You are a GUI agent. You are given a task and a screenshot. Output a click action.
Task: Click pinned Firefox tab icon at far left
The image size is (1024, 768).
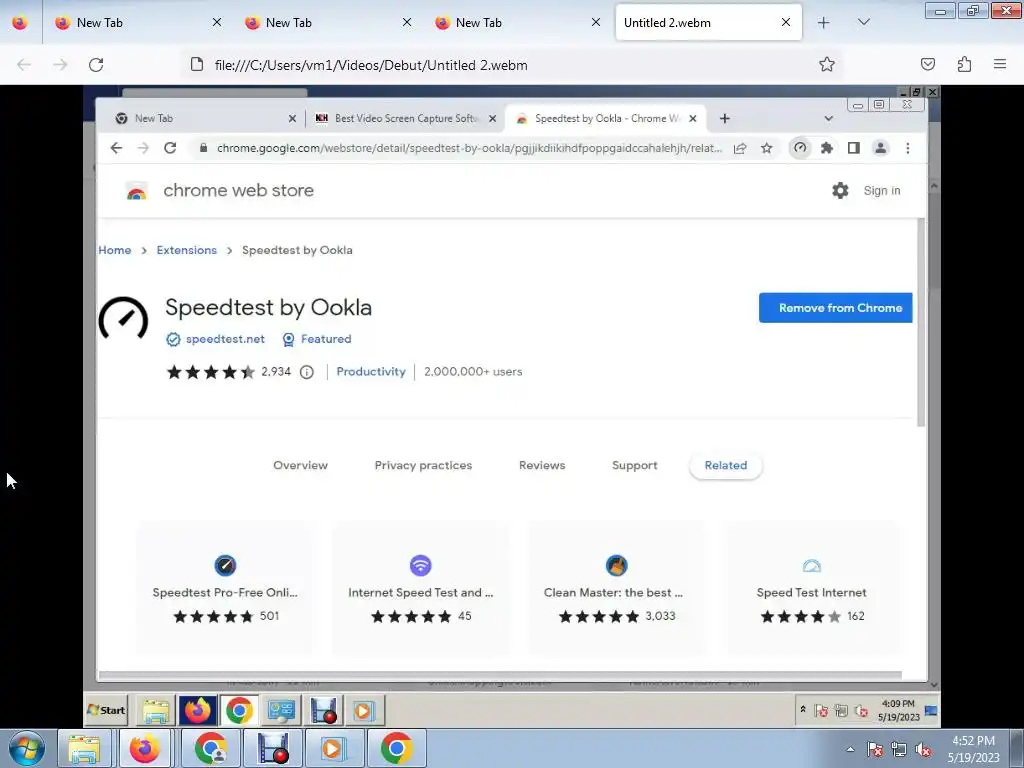(20, 22)
